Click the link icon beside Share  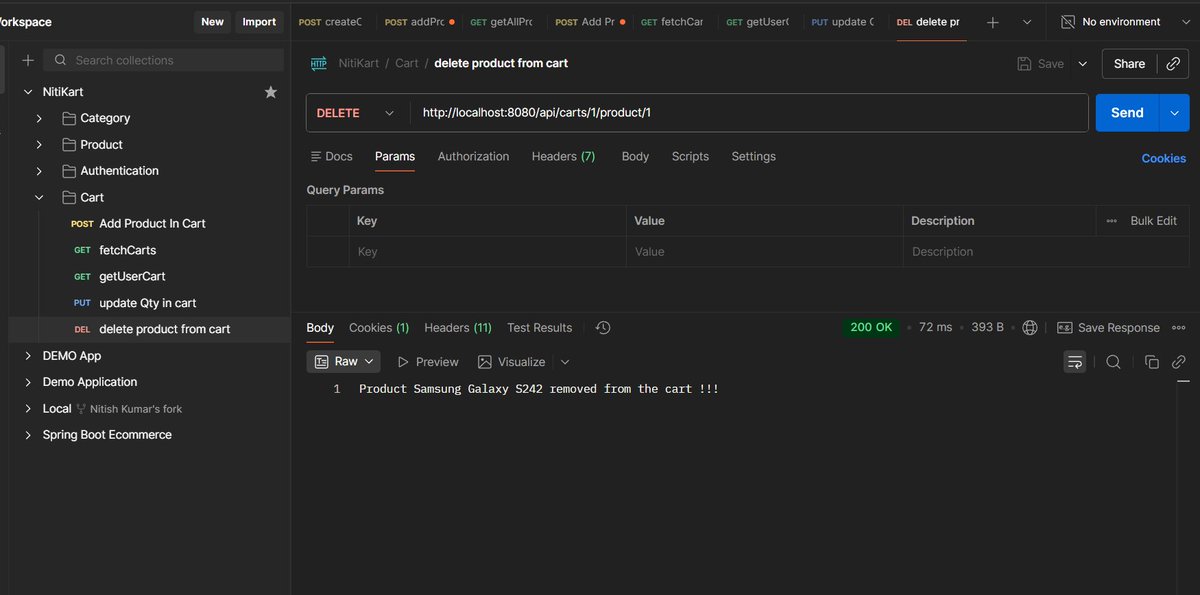(x=1173, y=63)
